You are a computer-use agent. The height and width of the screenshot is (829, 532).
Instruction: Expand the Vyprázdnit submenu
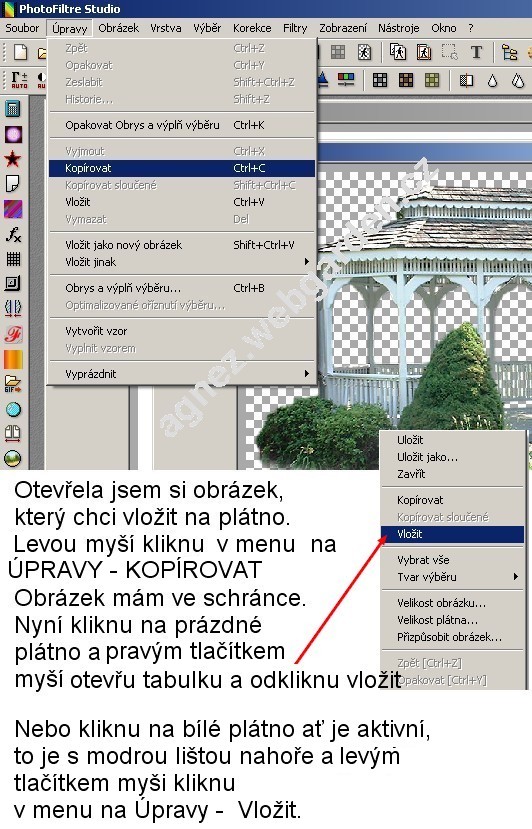coord(182,374)
